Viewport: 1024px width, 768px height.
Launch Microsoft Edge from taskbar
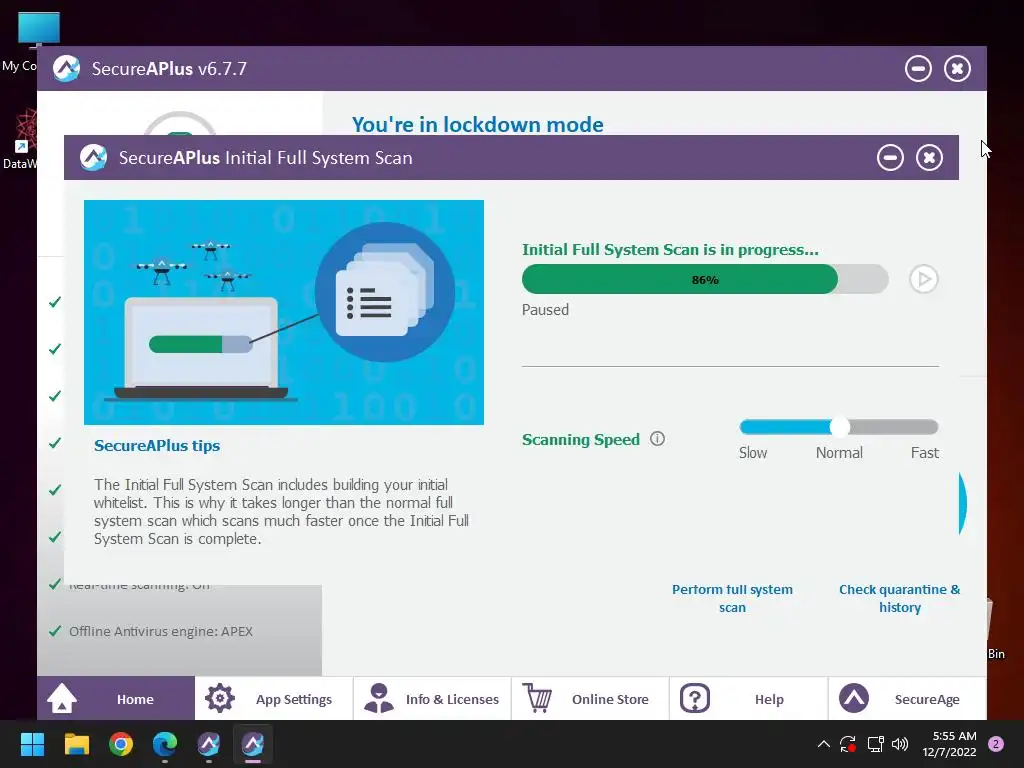tap(165, 744)
